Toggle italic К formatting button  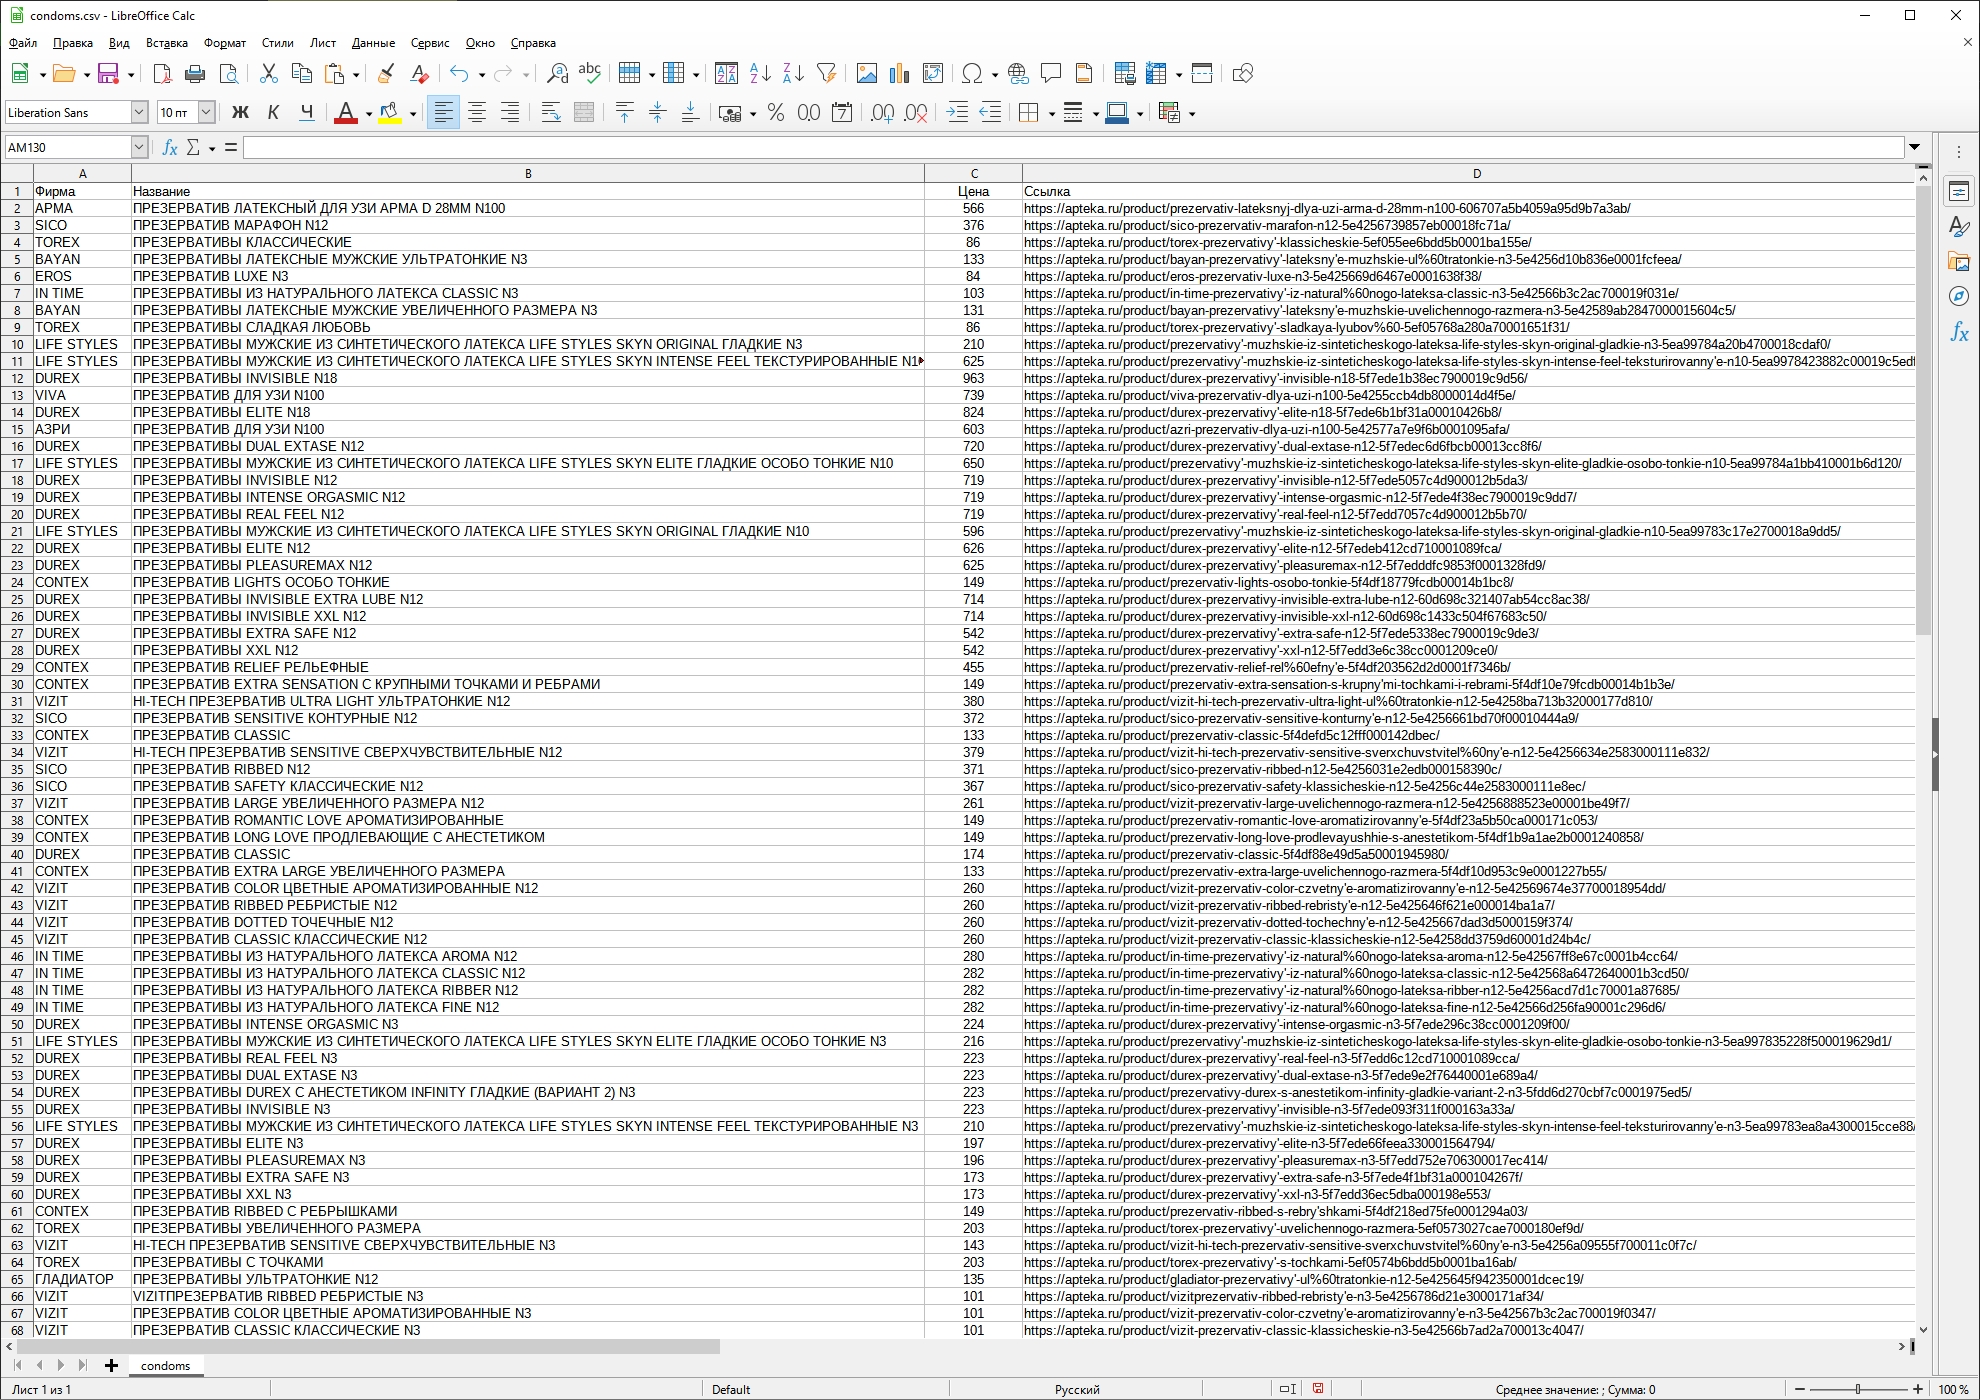click(273, 113)
